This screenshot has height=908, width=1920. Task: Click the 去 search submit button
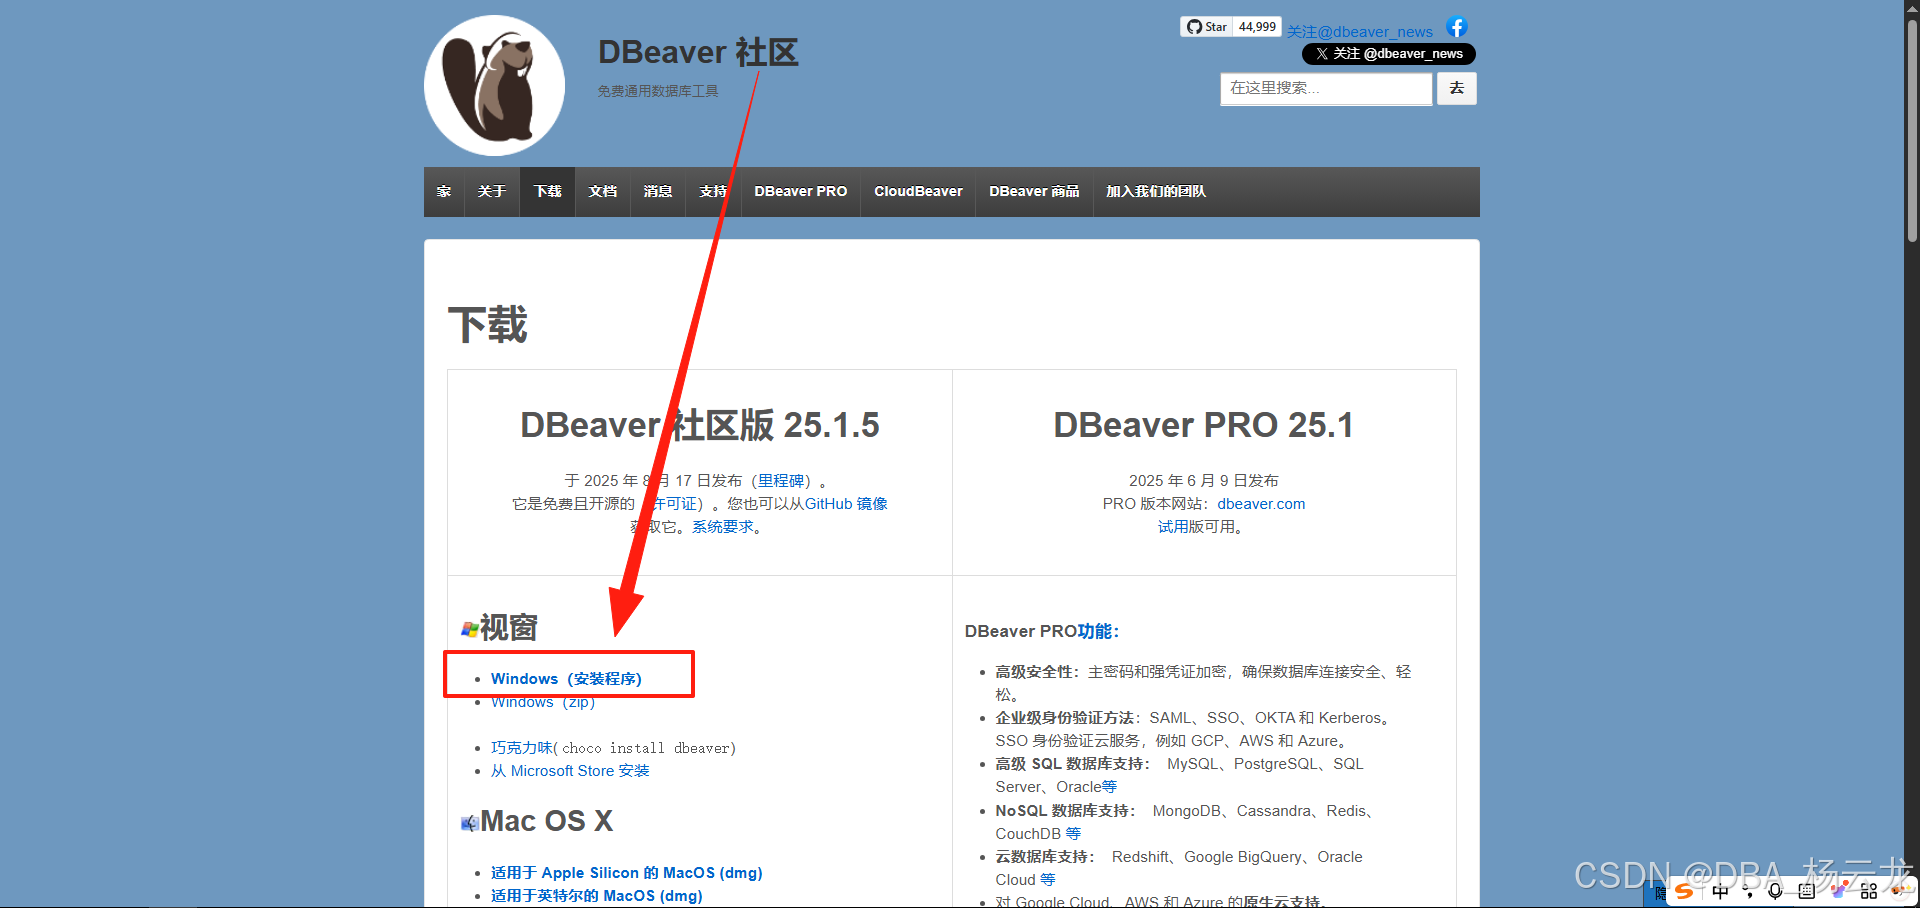(1457, 88)
